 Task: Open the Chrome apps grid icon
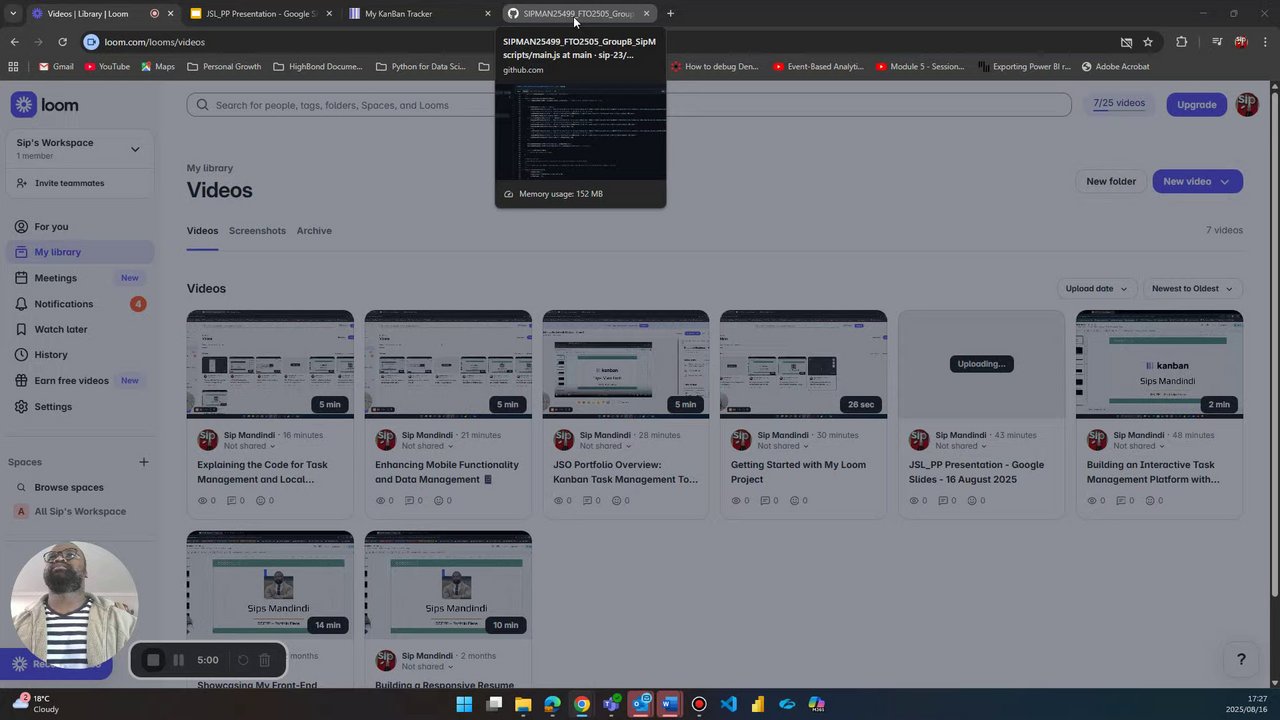(13, 67)
